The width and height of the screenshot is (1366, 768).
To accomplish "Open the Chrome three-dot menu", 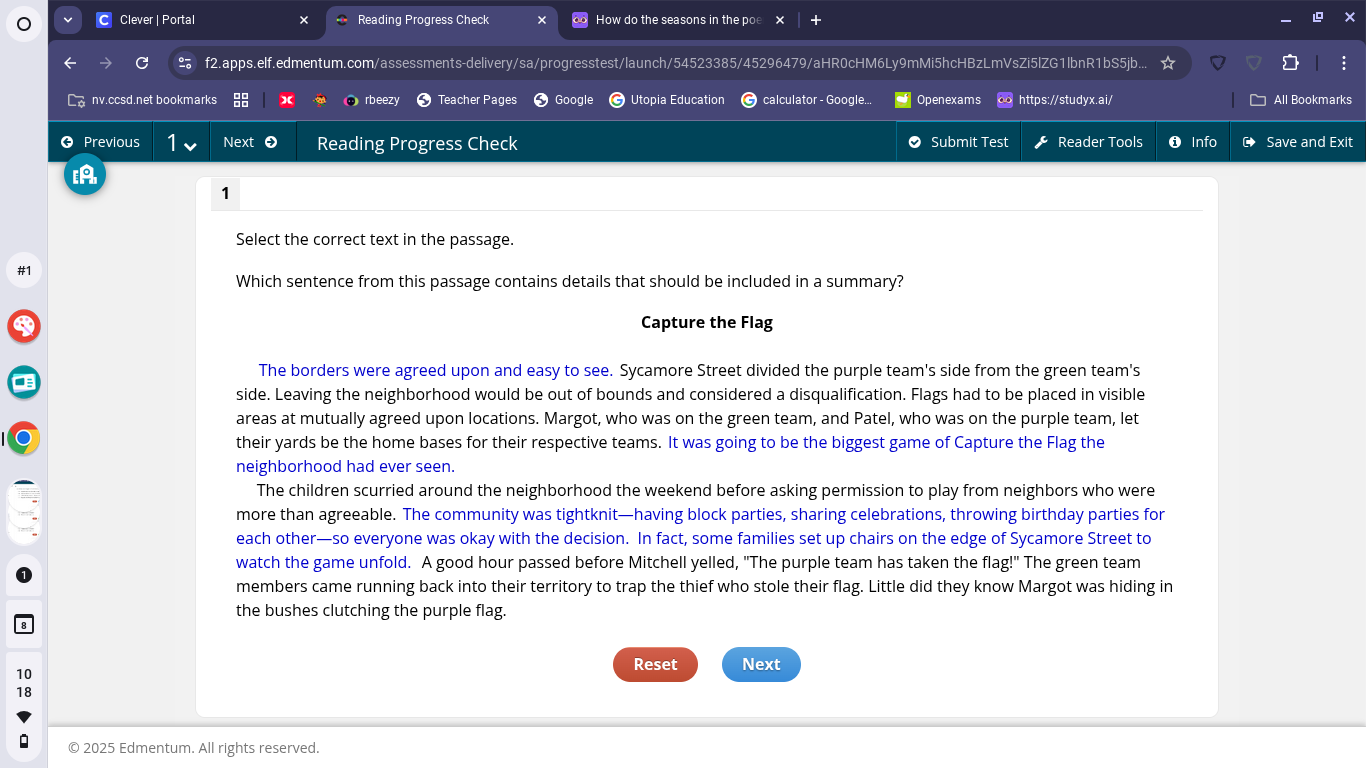I will pyautogui.click(x=1345, y=62).
